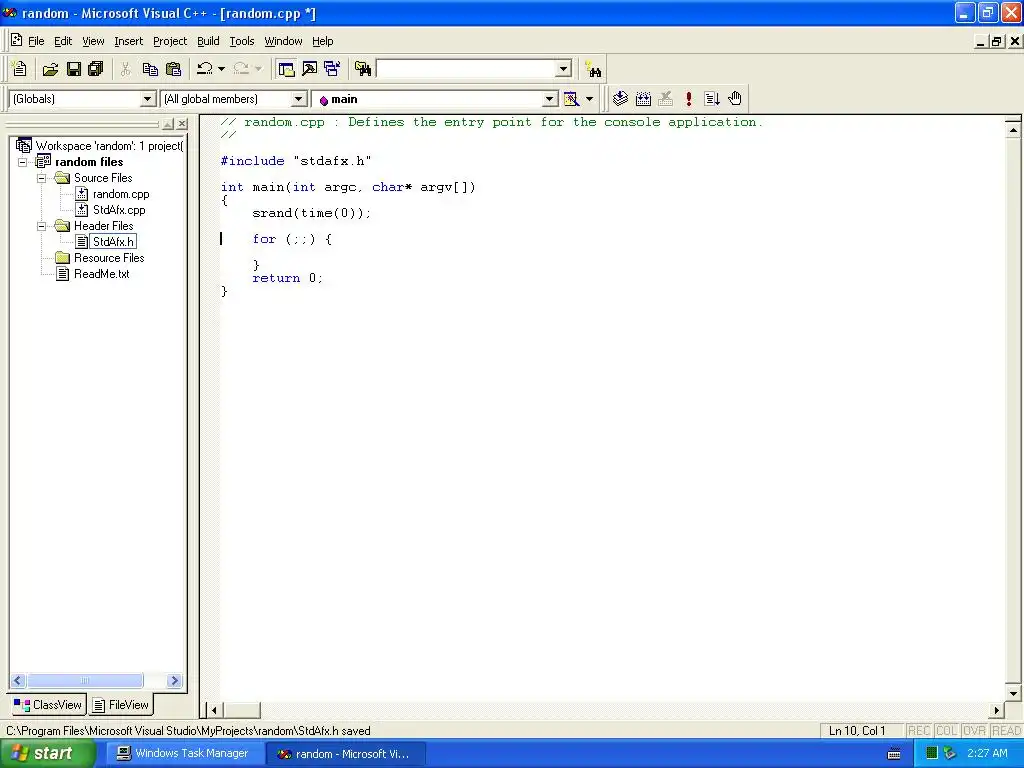Select the Workspace 'random' root node
This screenshot has width=1024, height=768.
(109, 146)
